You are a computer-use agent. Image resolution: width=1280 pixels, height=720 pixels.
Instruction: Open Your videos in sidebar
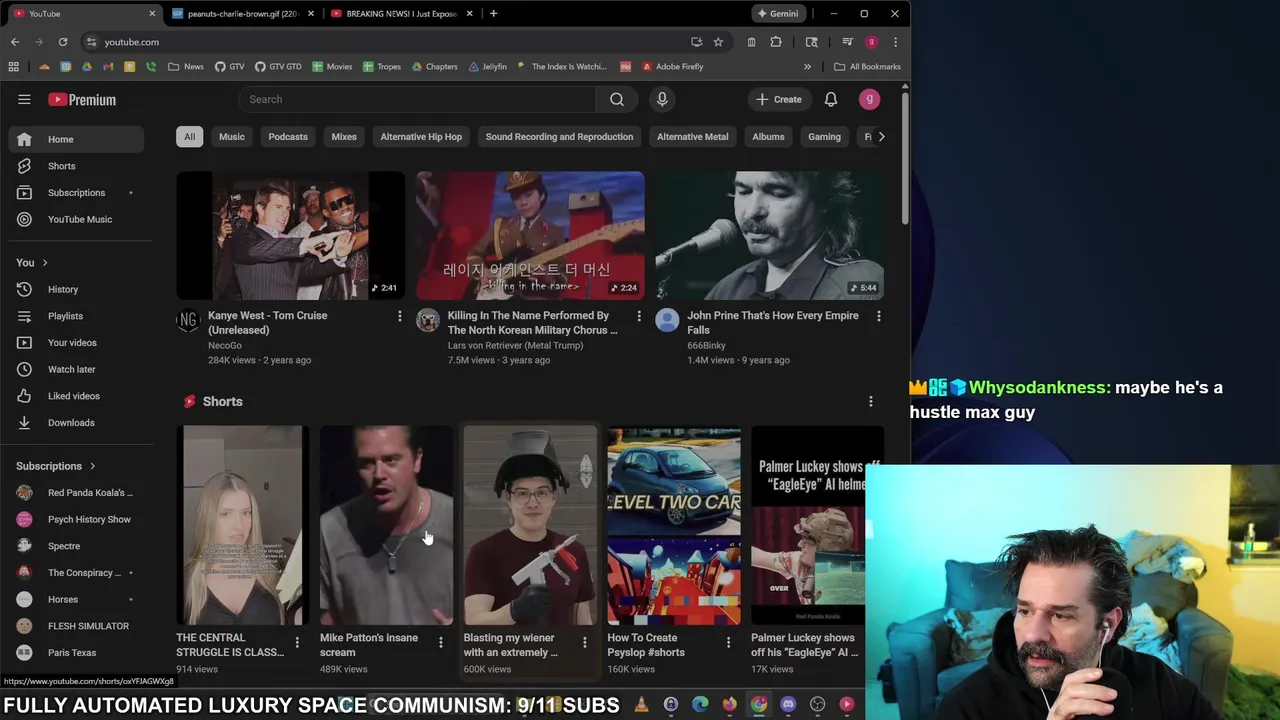[76, 342]
